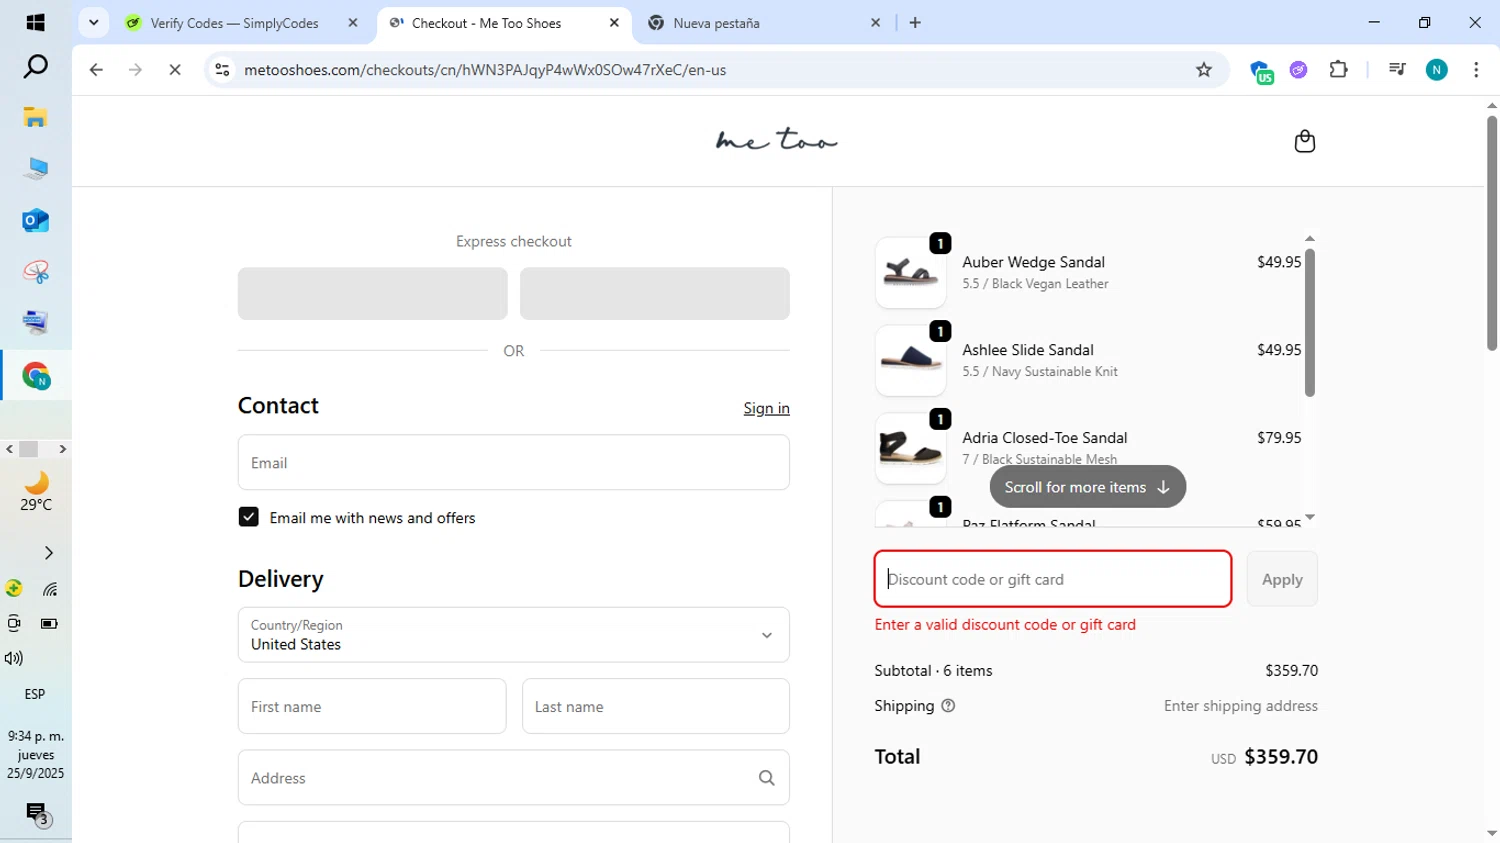Click the shipping help question mark icon

pyautogui.click(x=948, y=706)
